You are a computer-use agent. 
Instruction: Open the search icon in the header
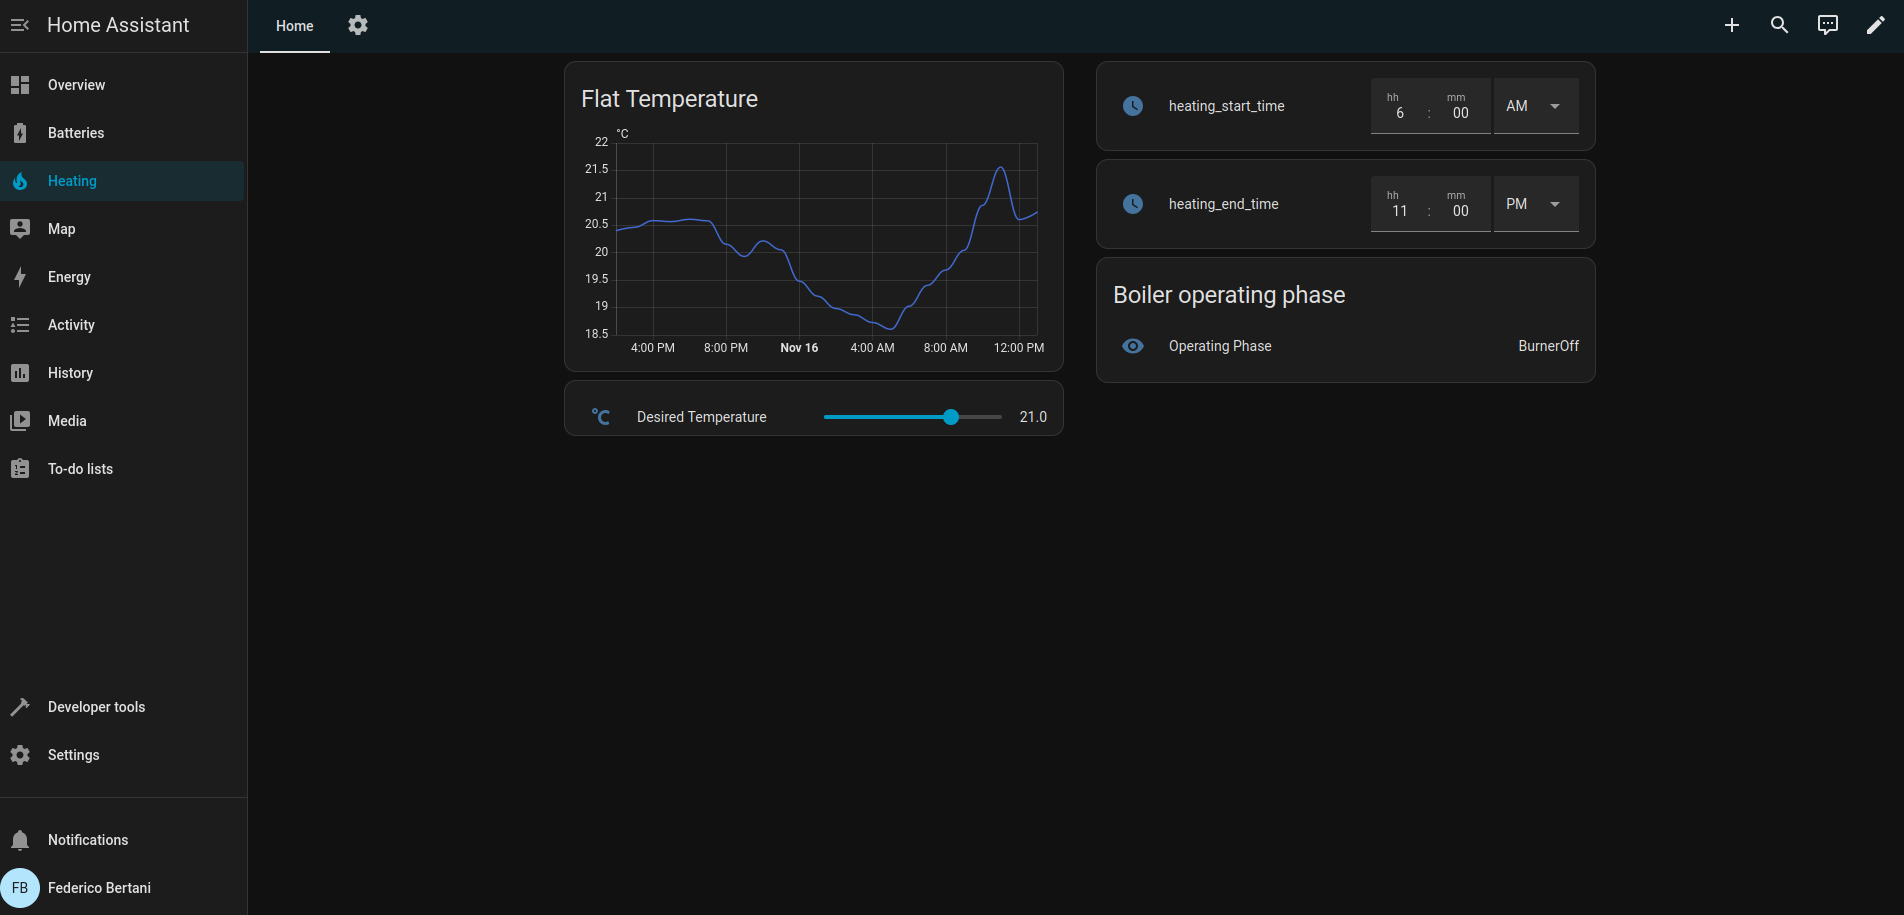1780,24
